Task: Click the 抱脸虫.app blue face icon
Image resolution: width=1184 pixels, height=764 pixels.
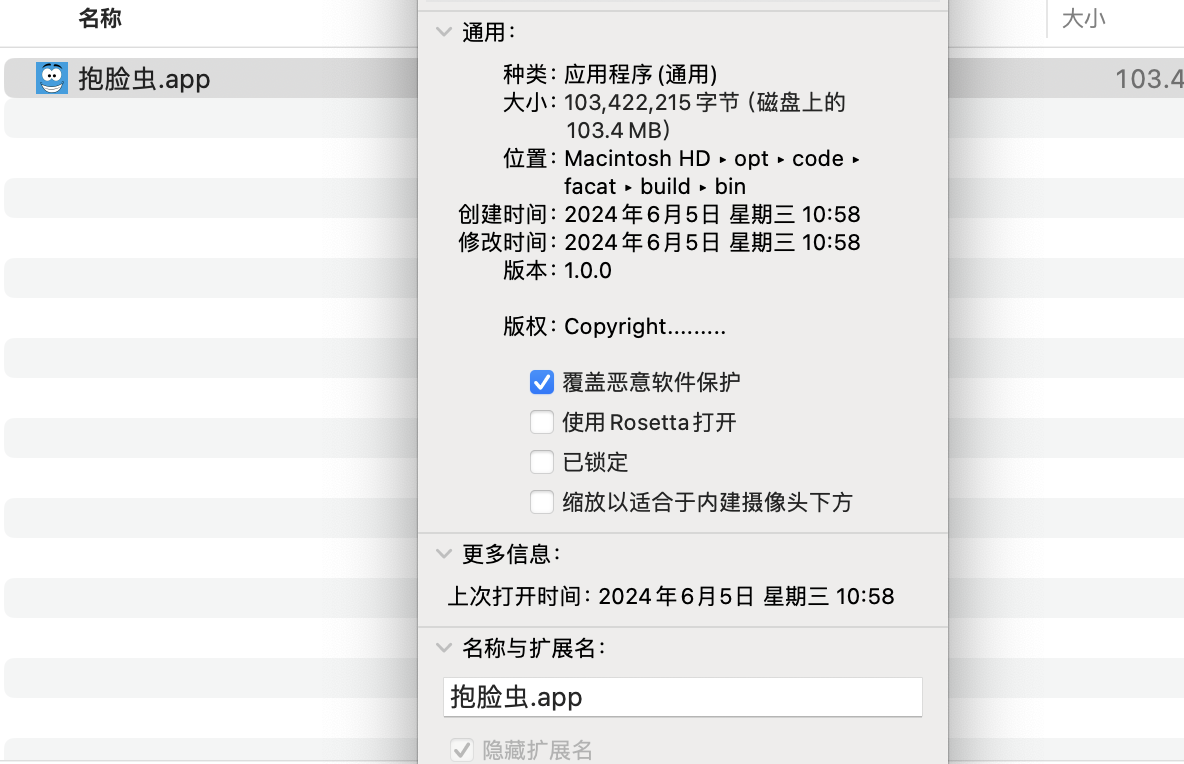Action: pyautogui.click(x=52, y=78)
